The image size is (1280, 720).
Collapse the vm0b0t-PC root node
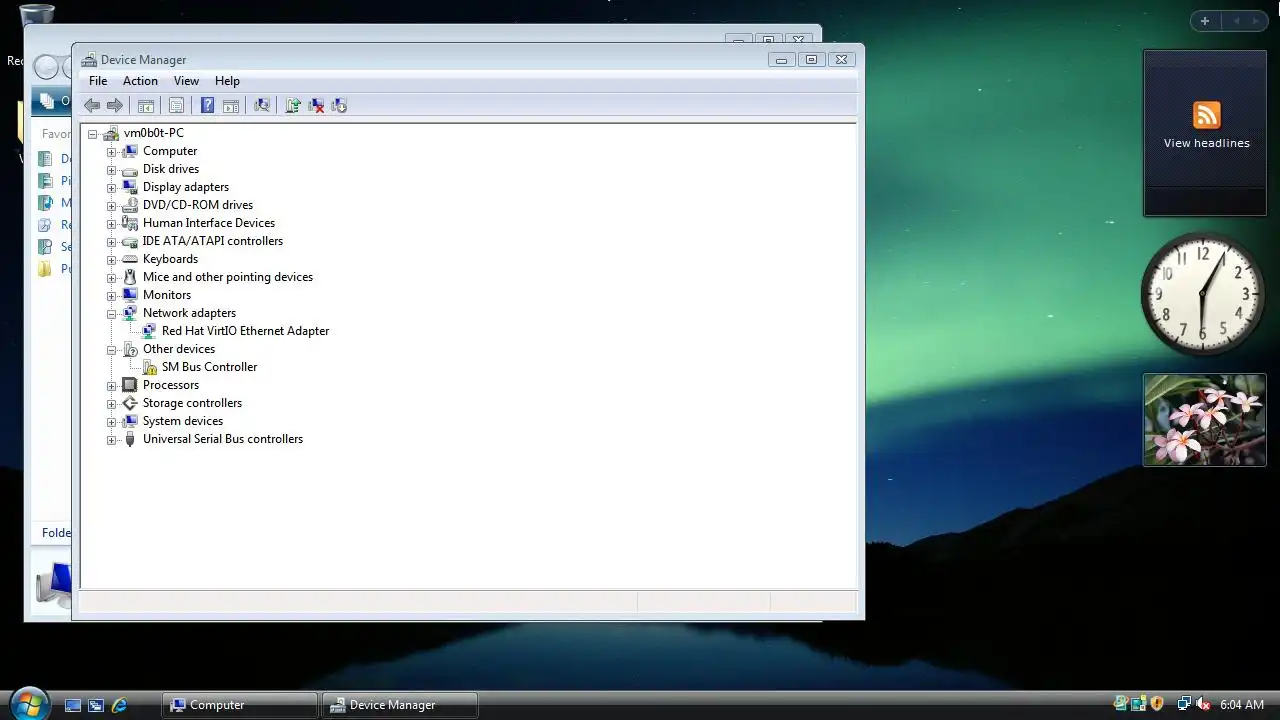tap(92, 134)
